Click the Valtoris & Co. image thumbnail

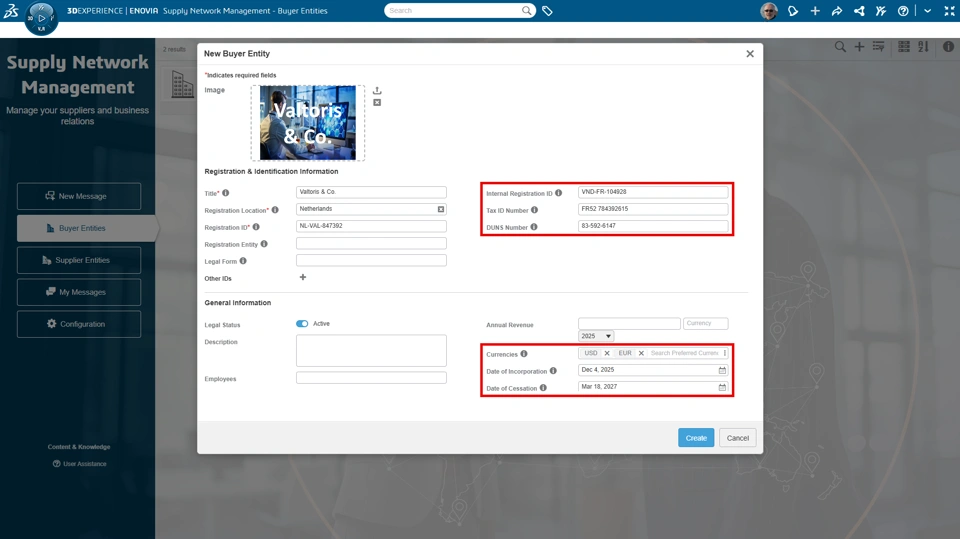[307, 122]
